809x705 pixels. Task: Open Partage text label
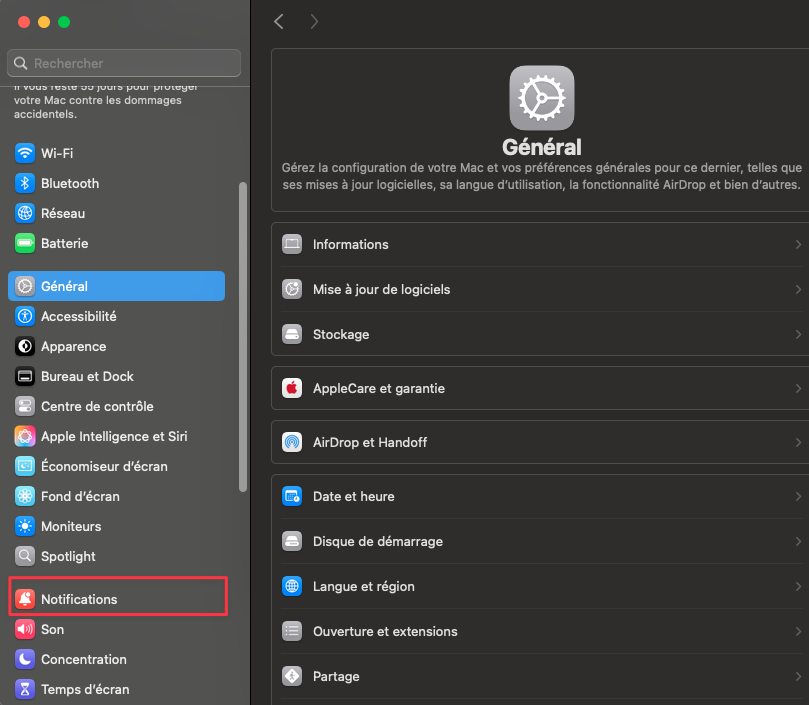coord(336,676)
